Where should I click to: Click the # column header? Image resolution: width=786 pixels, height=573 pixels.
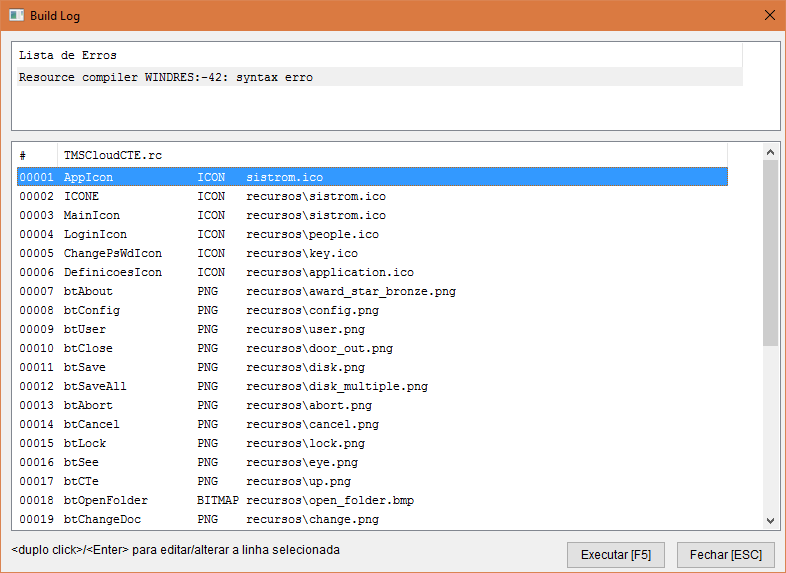coord(36,156)
